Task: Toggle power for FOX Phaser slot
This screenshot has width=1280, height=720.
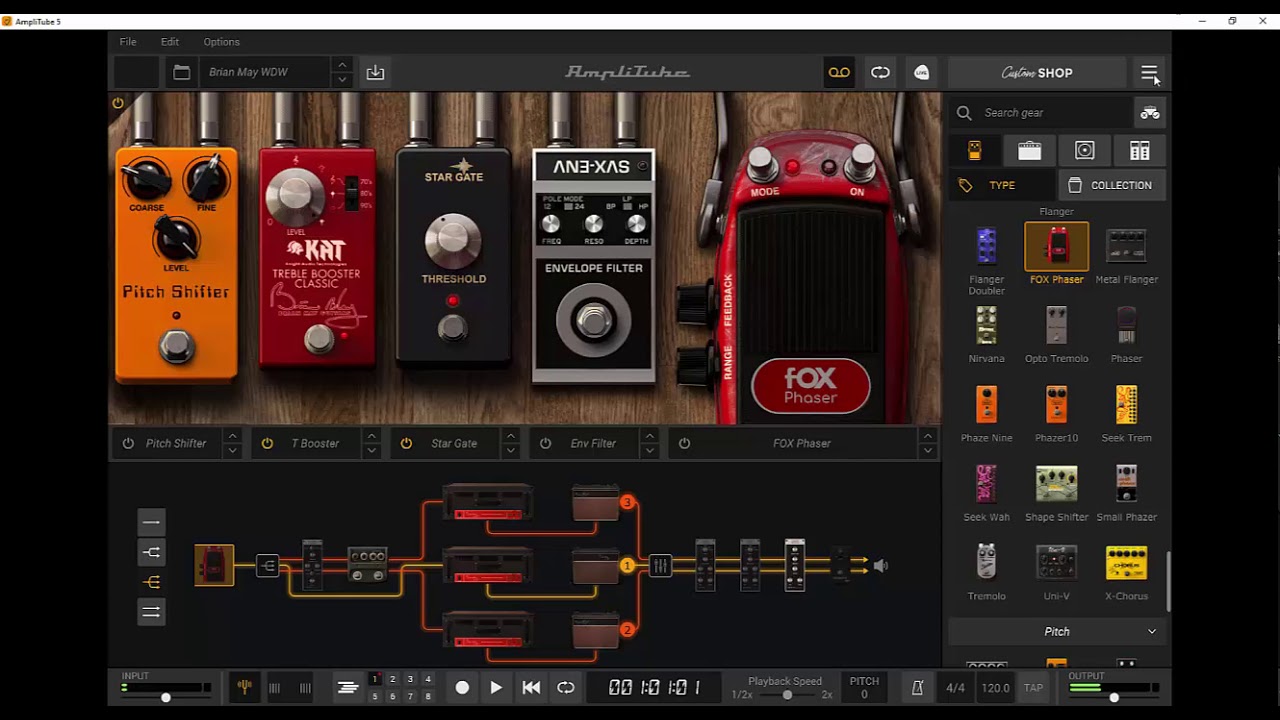Action: tap(684, 443)
